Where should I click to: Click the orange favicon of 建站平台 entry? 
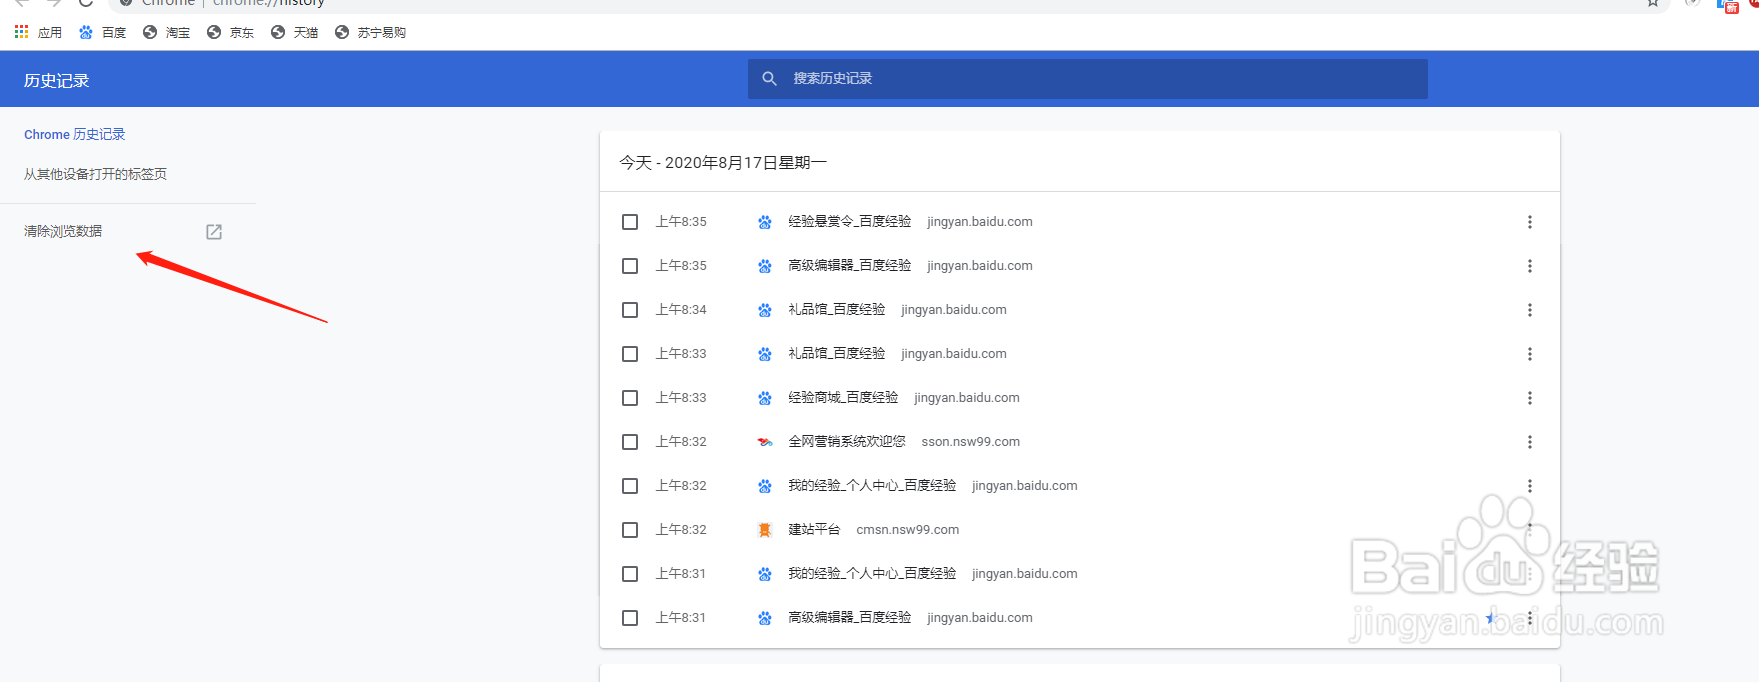[765, 530]
